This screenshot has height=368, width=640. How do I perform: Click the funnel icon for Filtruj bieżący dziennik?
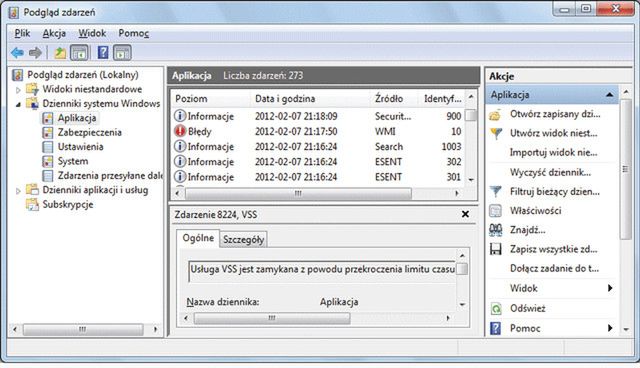pos(496,191)
